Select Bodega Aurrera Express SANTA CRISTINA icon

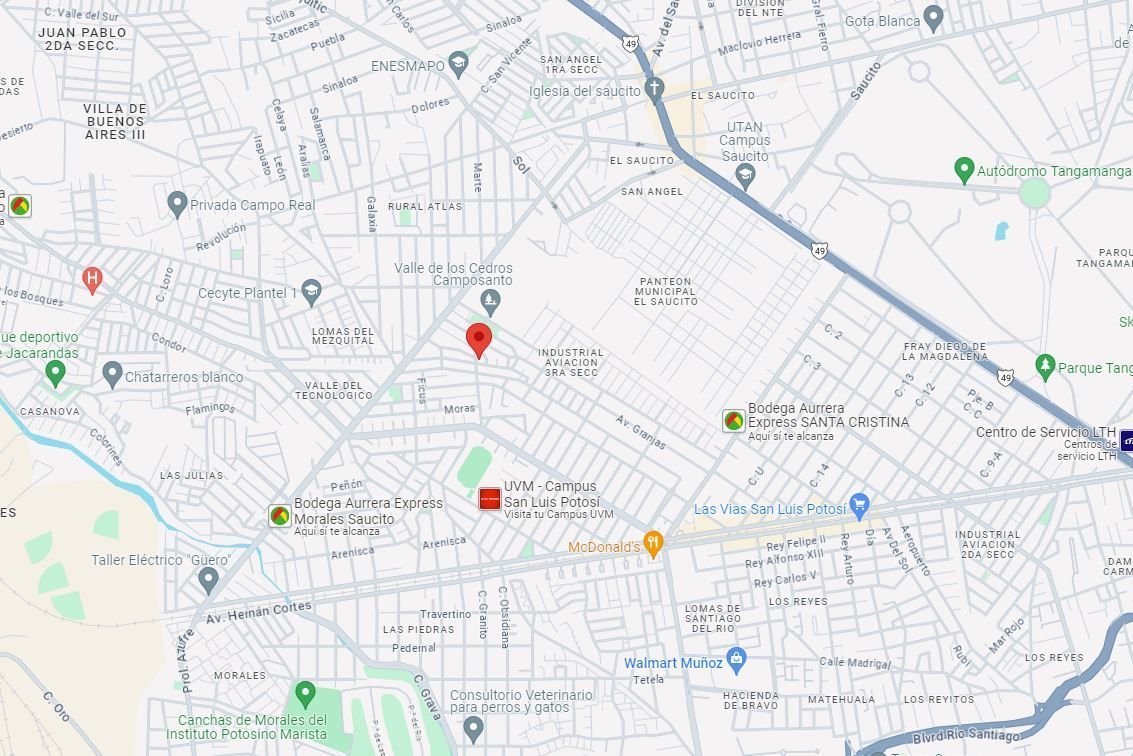[x=733, y=421]
